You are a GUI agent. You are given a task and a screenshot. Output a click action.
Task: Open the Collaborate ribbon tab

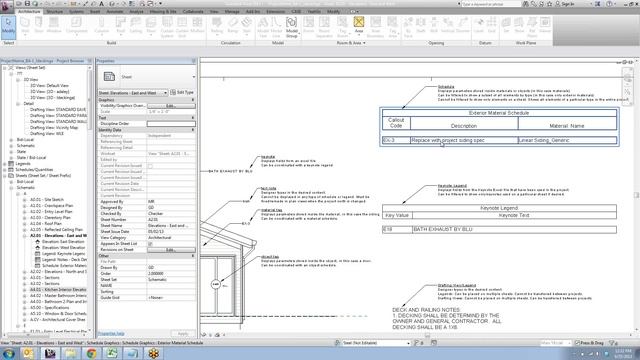pyautogui.click(x=193, y=11)
